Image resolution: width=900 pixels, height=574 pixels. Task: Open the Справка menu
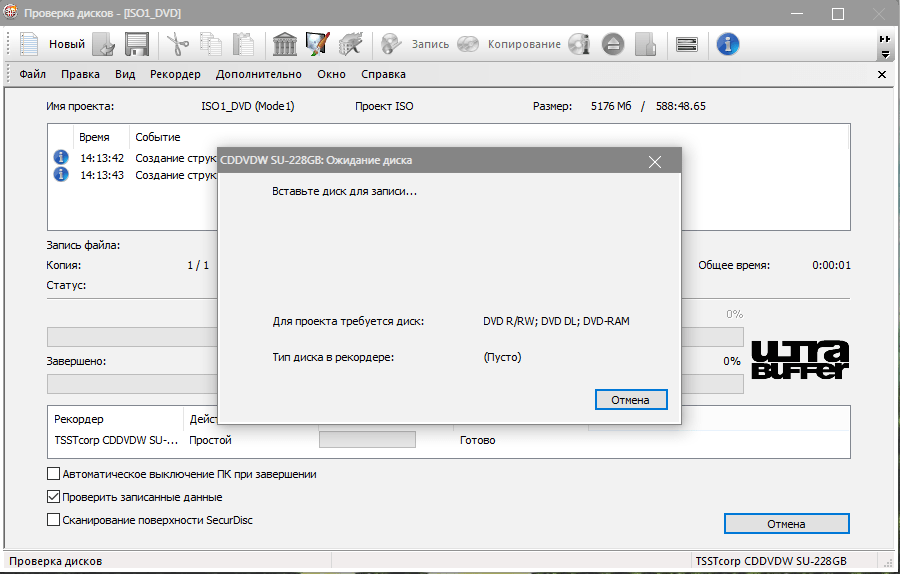[x=383, y=74]
